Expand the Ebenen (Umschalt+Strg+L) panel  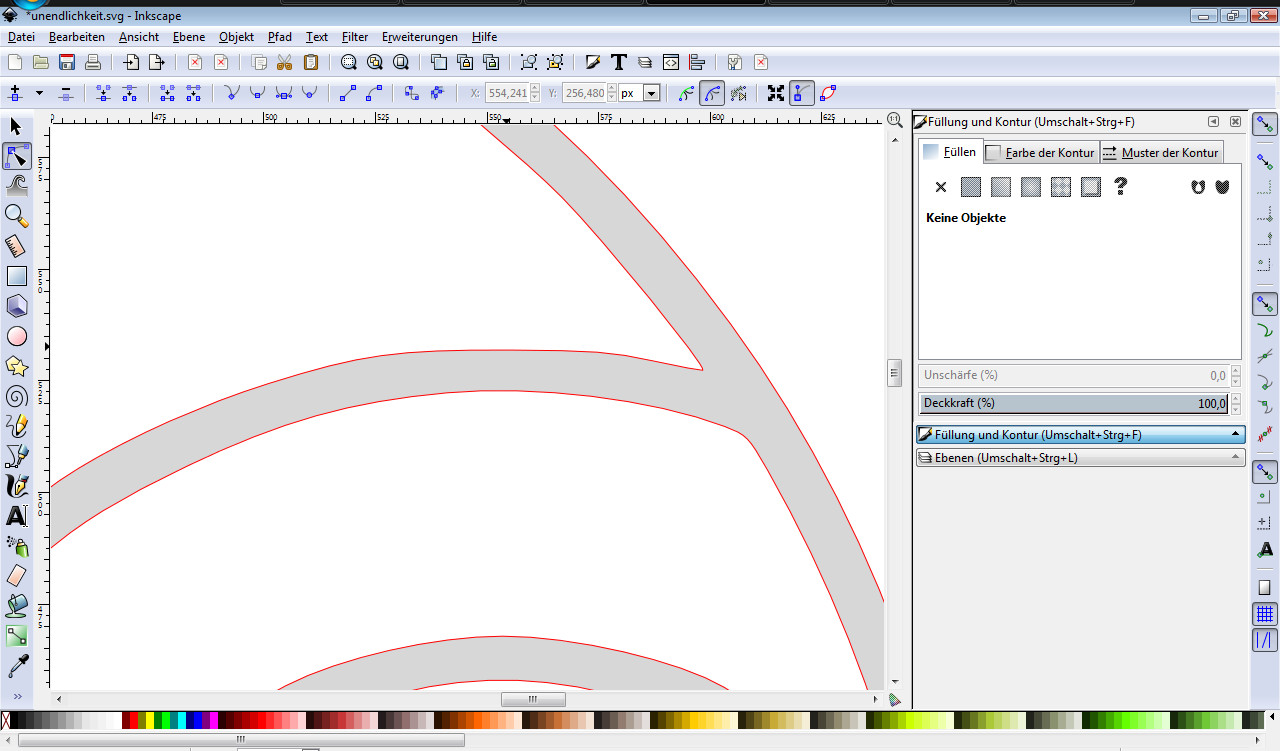point(1080,458)
